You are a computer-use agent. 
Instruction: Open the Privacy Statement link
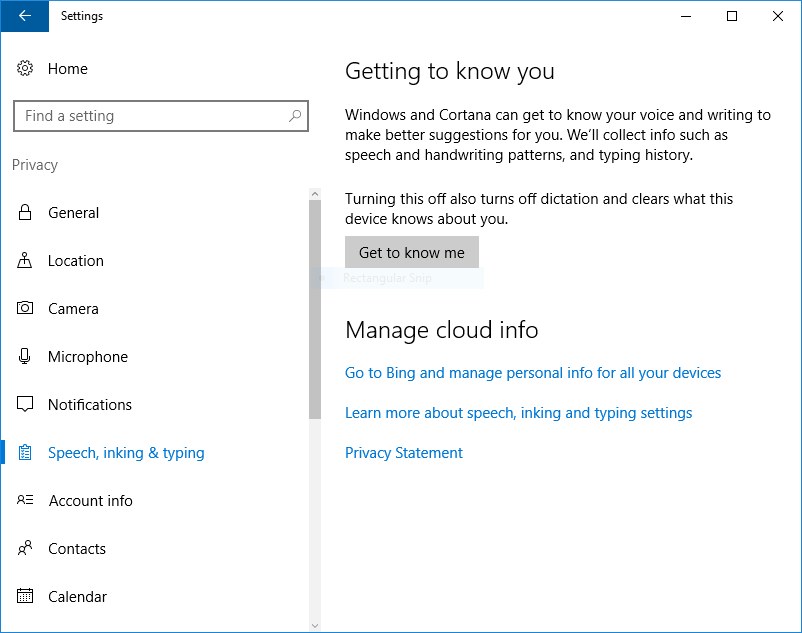(x=403, y=453)
